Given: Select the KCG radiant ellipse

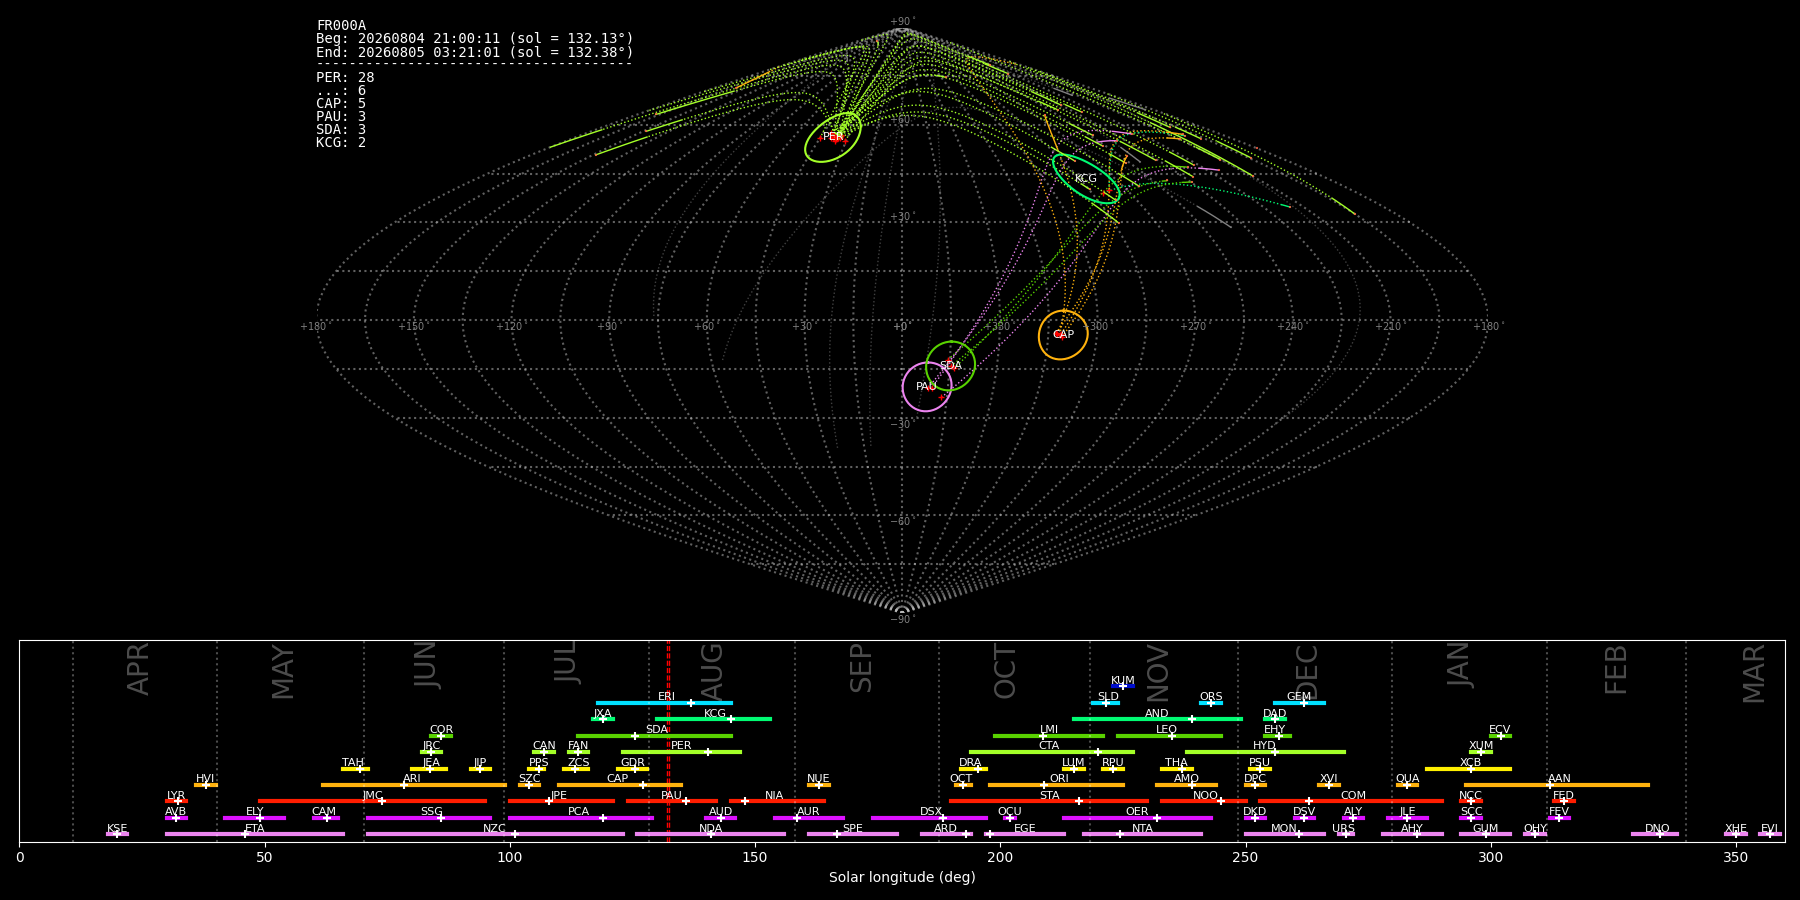Looking at the screenshot, I should pos(1086,178).
